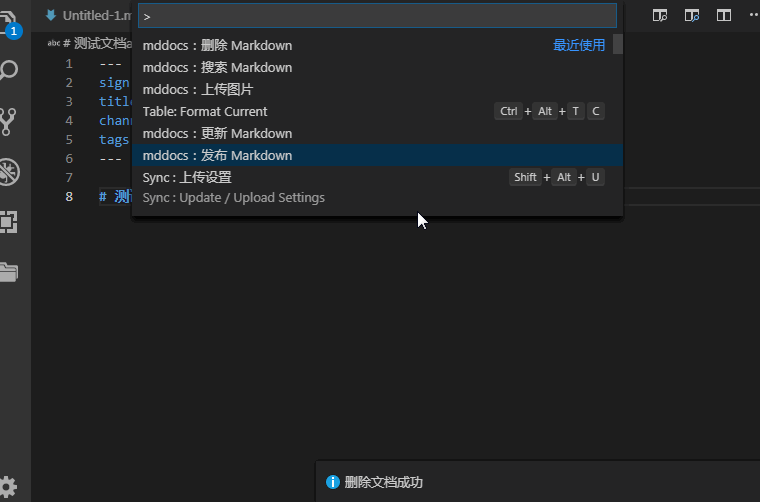Open the Debug view icon

(x=9, y=172)
